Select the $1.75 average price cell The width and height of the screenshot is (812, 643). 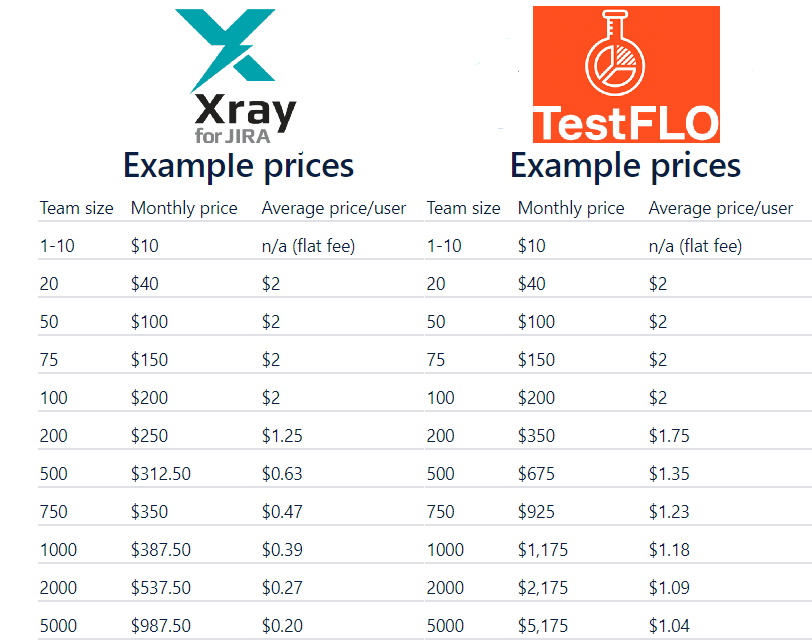tap(668, 436)
